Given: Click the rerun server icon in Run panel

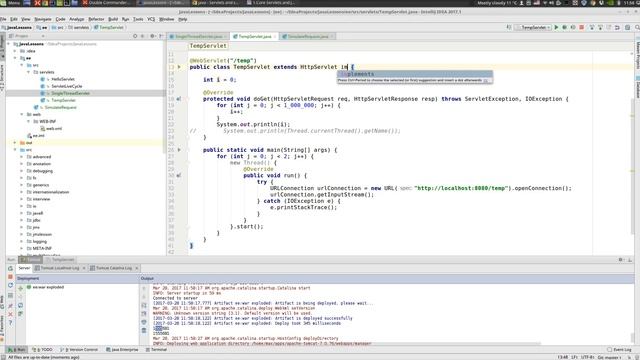Looking at the screenshot, I should point(10,269).
